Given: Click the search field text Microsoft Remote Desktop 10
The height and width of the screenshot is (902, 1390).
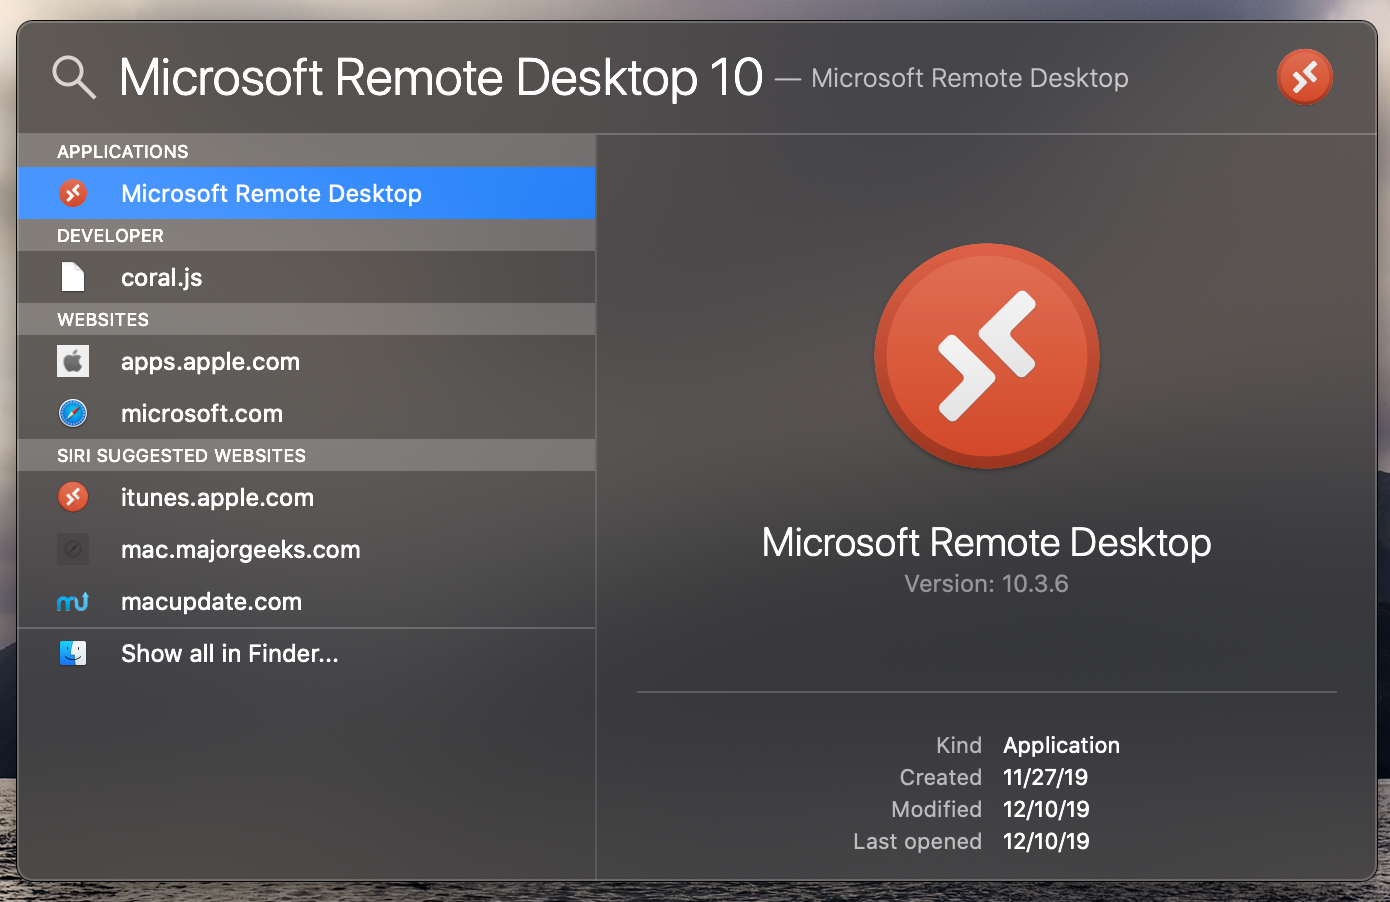Looking at the screenshot, I should tap(441, 78).
